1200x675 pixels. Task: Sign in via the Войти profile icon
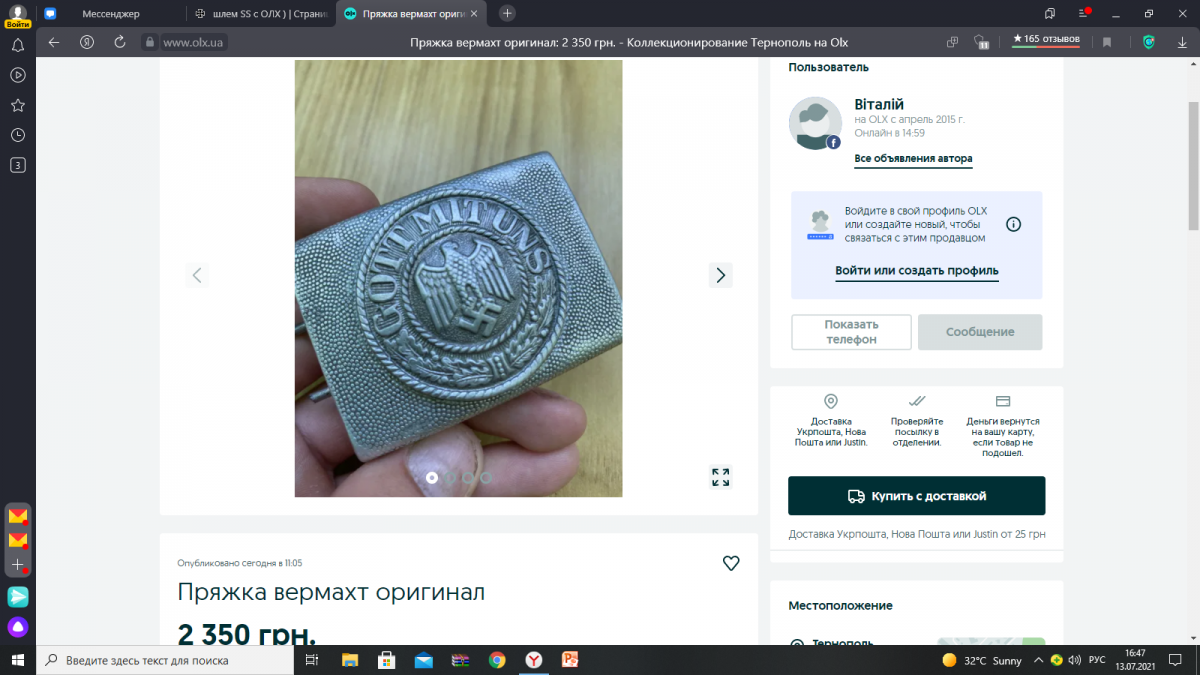17,14
